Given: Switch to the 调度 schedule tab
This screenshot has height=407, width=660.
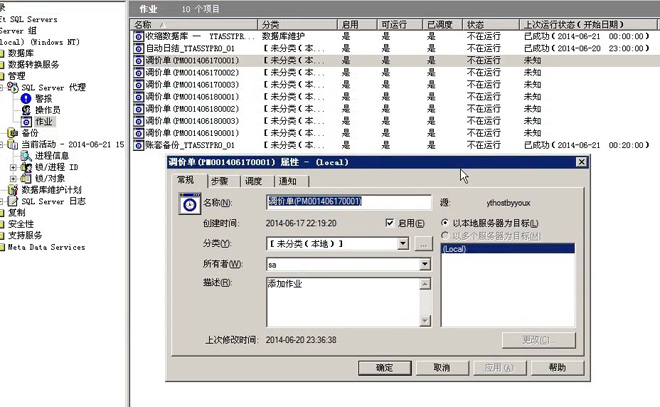Looking at the screenshot, I should click(254, 181).
